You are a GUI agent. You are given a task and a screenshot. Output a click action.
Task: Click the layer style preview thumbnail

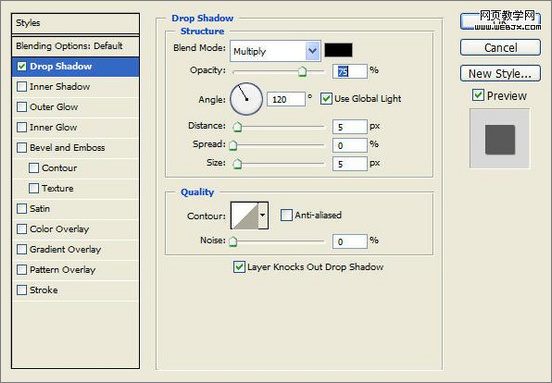[x=500, y=138]
